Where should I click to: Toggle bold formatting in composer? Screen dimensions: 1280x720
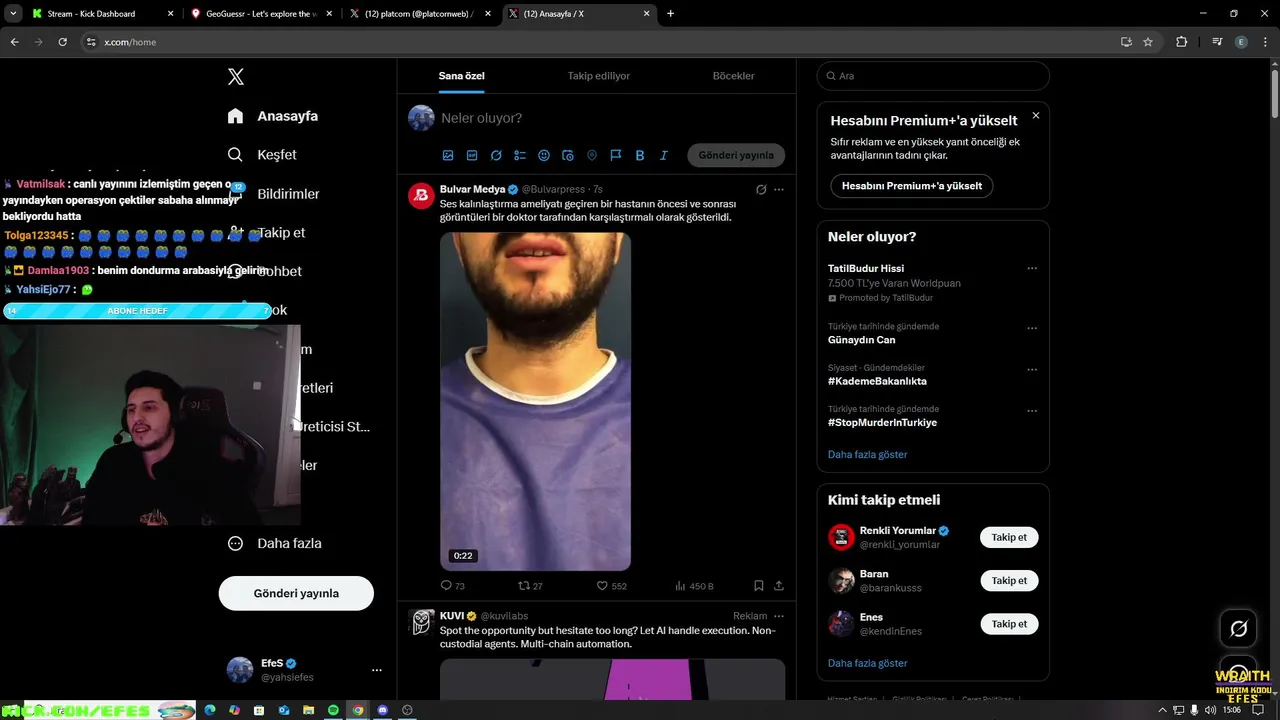(x=640, y=155)
